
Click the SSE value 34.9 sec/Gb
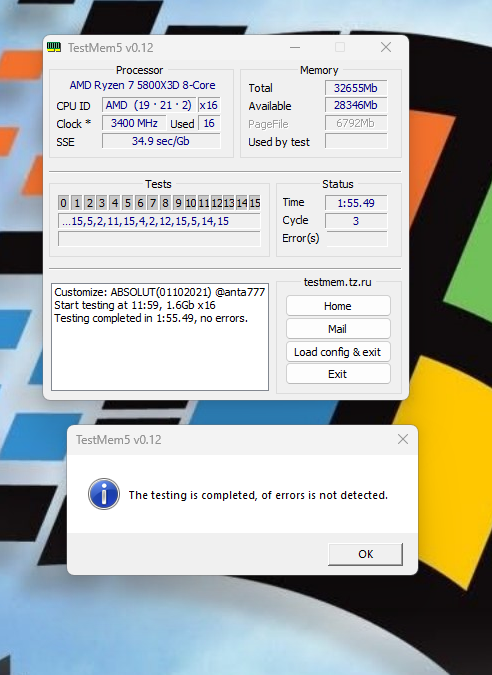pos(161,141)
